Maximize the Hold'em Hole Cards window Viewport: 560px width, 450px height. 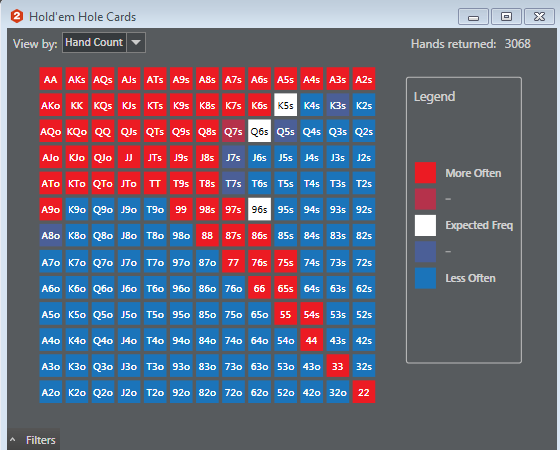tap(506, 16)
